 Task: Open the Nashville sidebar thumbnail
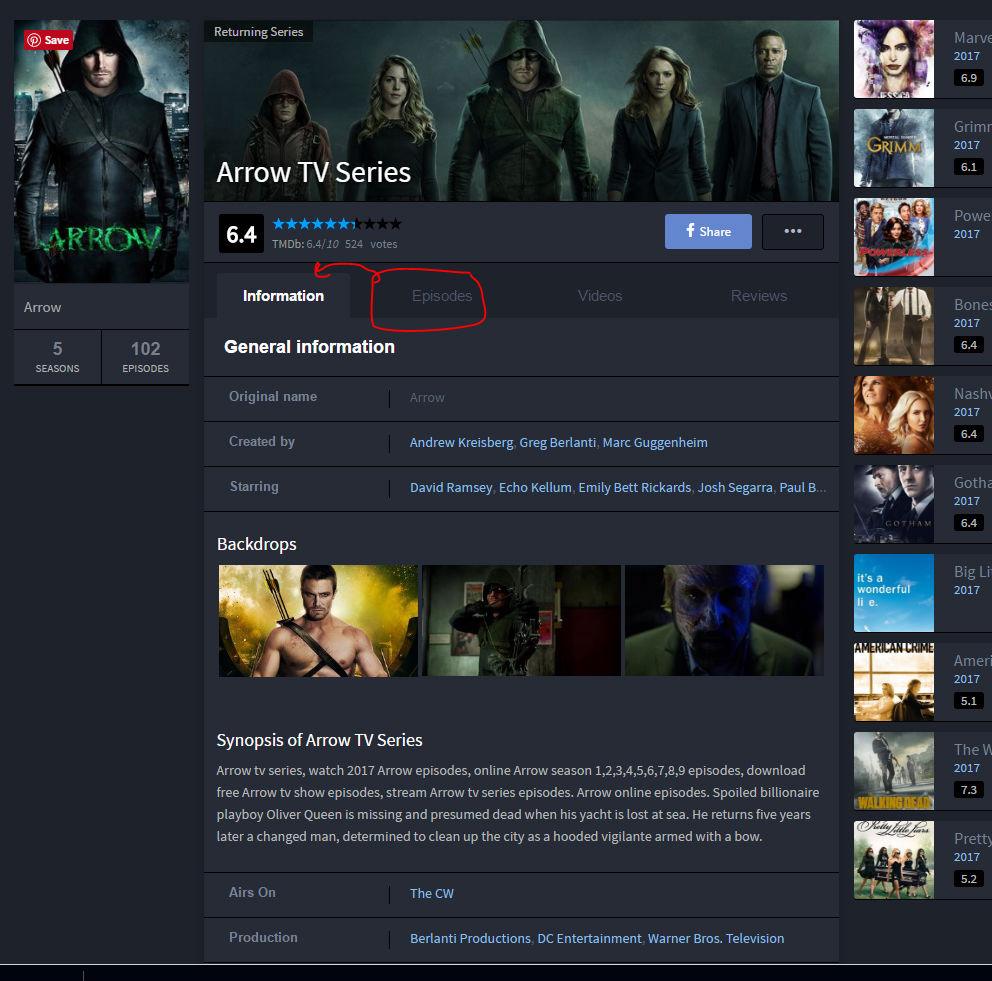893,415
